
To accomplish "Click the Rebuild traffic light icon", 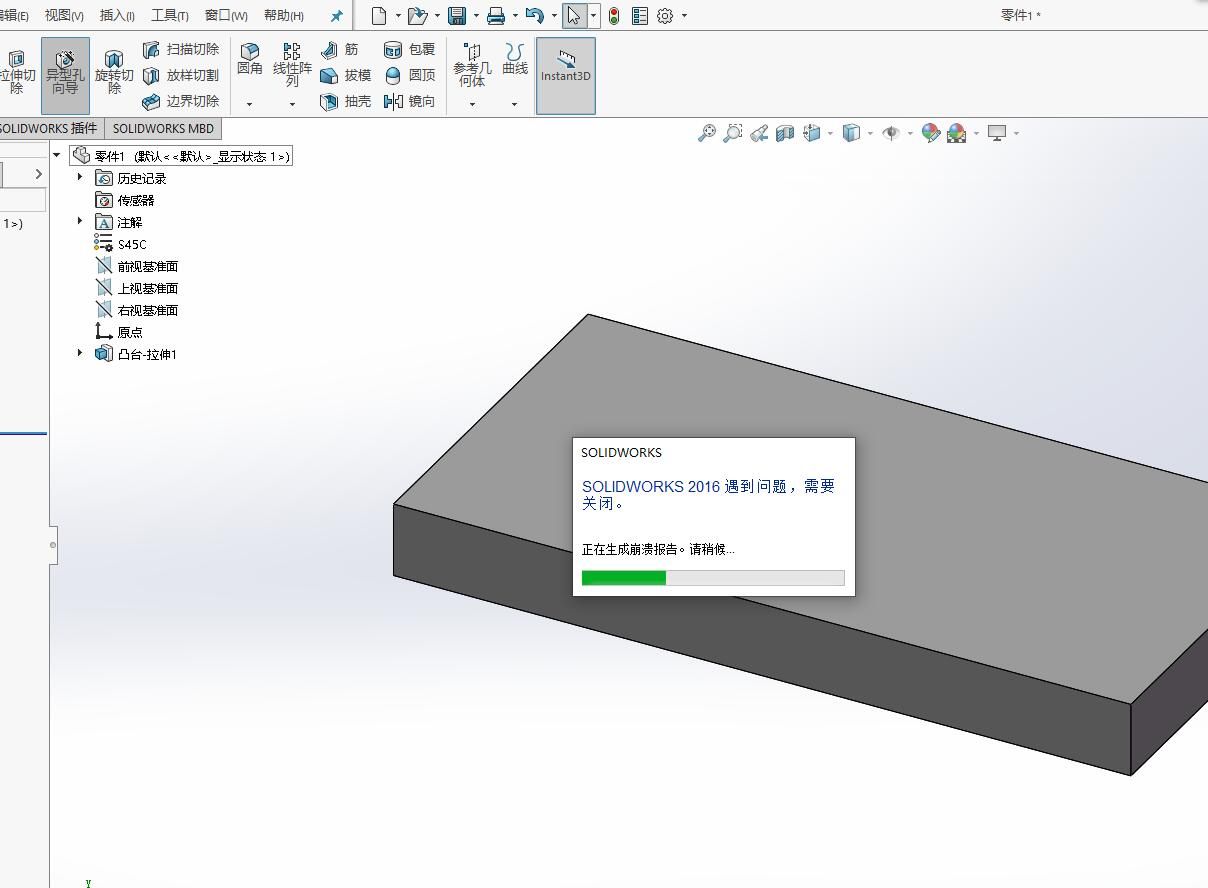I will coord(613,15).
